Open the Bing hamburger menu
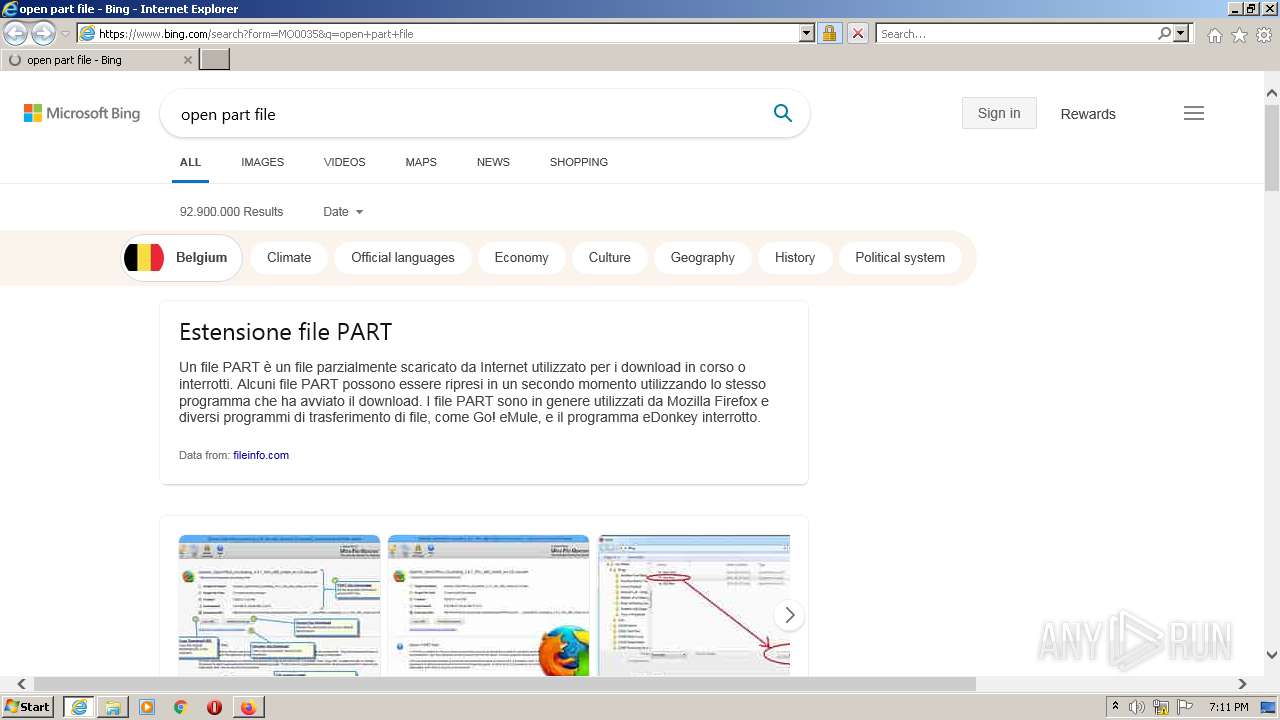 point(1194,113)
